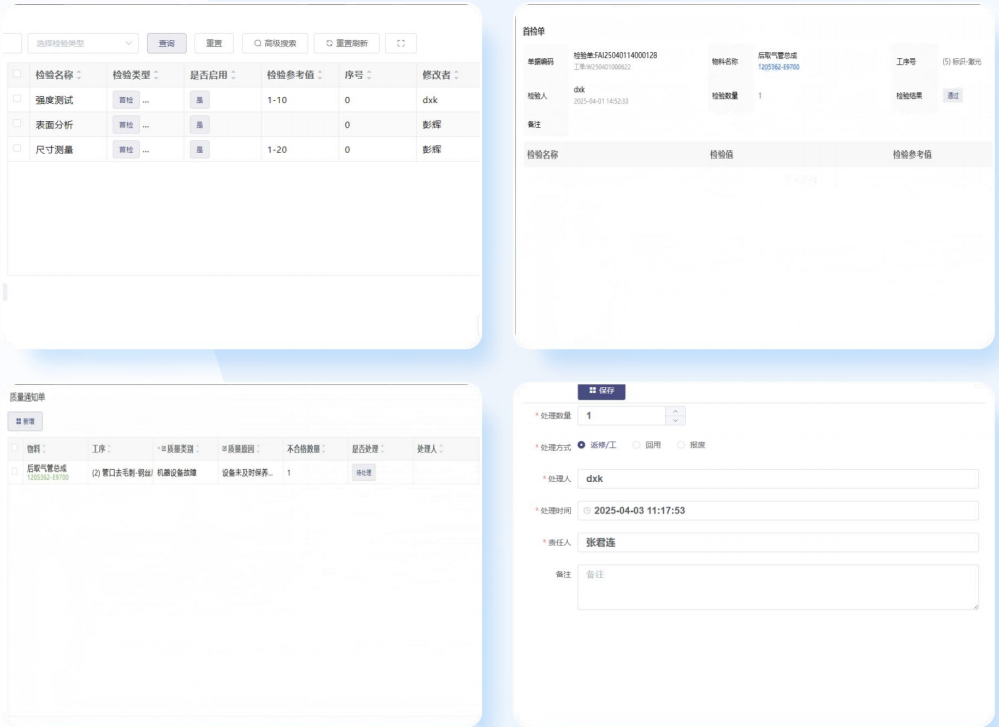Check the 强度测试 row checkbox

(17, 100)
